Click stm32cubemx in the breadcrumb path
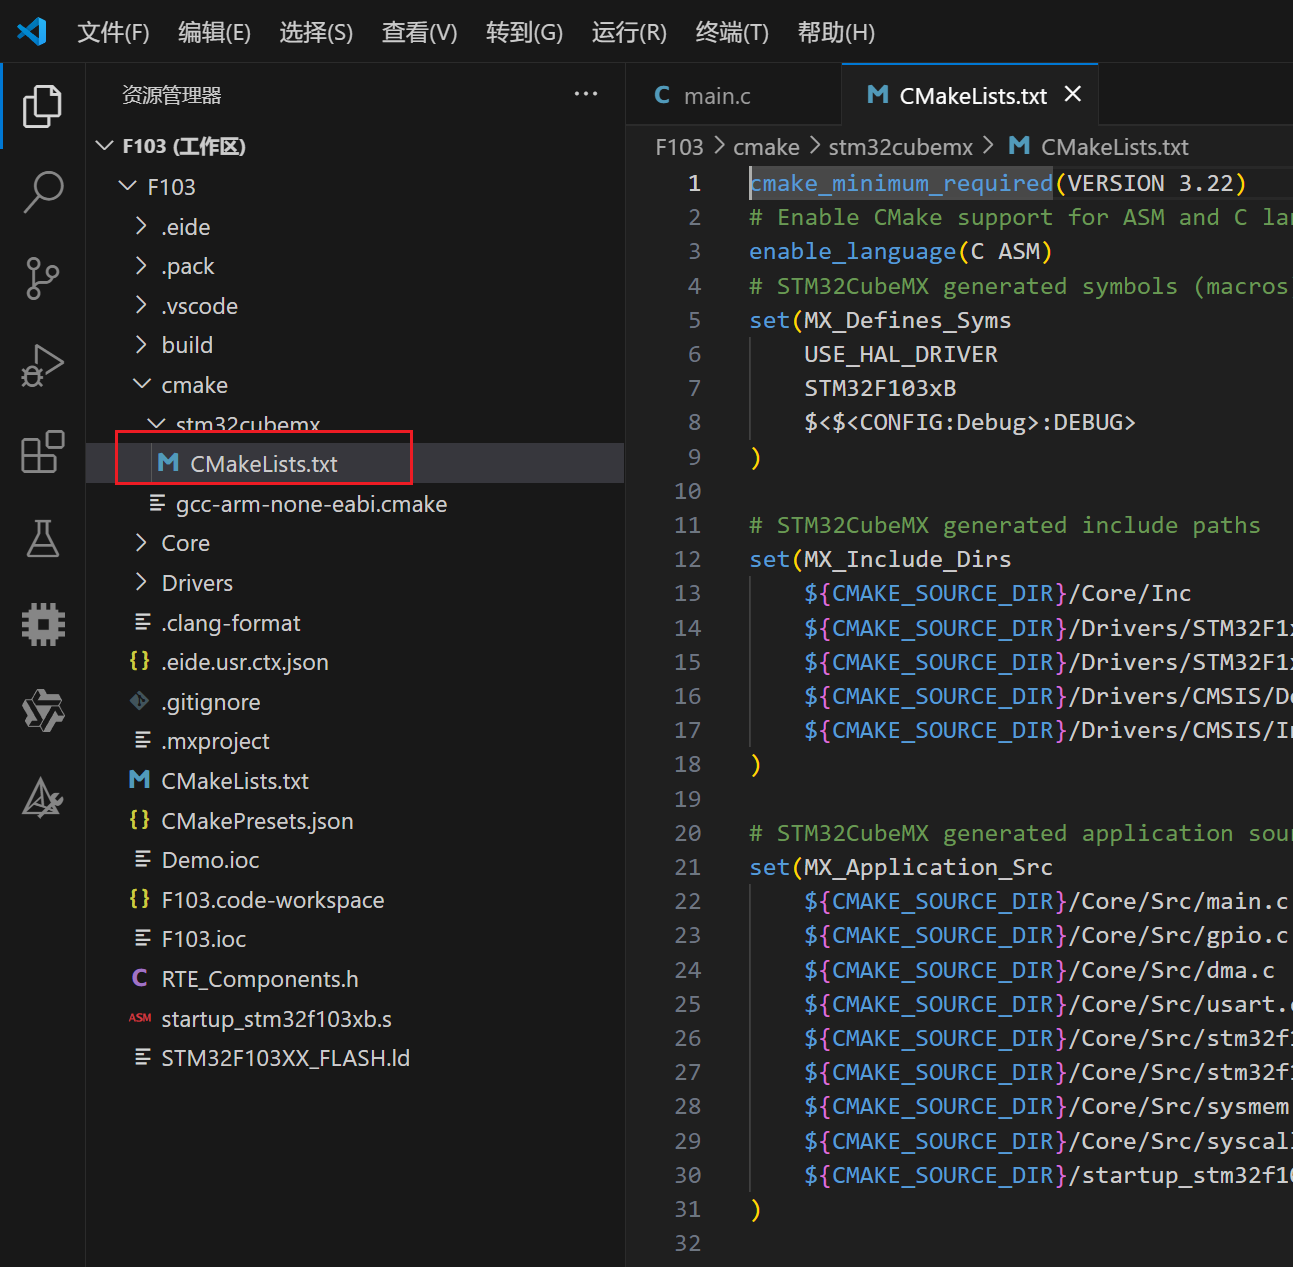Image resolution: width=1293 pixels, height=1267 pixels. tap(900, 147)
